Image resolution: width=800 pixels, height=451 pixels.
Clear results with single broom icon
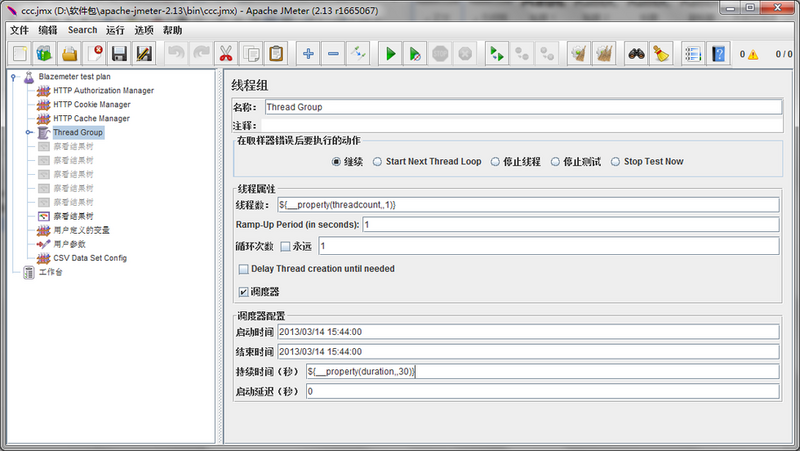point(579,54)
